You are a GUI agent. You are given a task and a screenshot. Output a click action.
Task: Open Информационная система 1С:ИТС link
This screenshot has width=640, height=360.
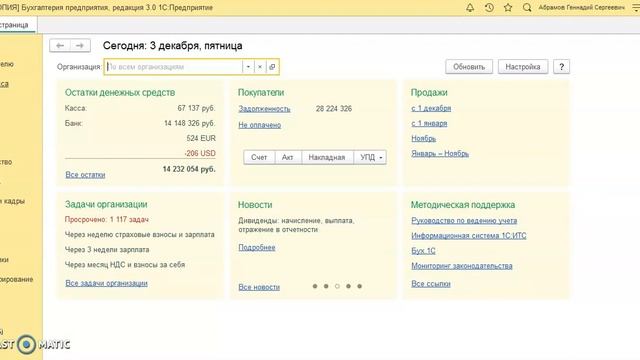point(469,236)
